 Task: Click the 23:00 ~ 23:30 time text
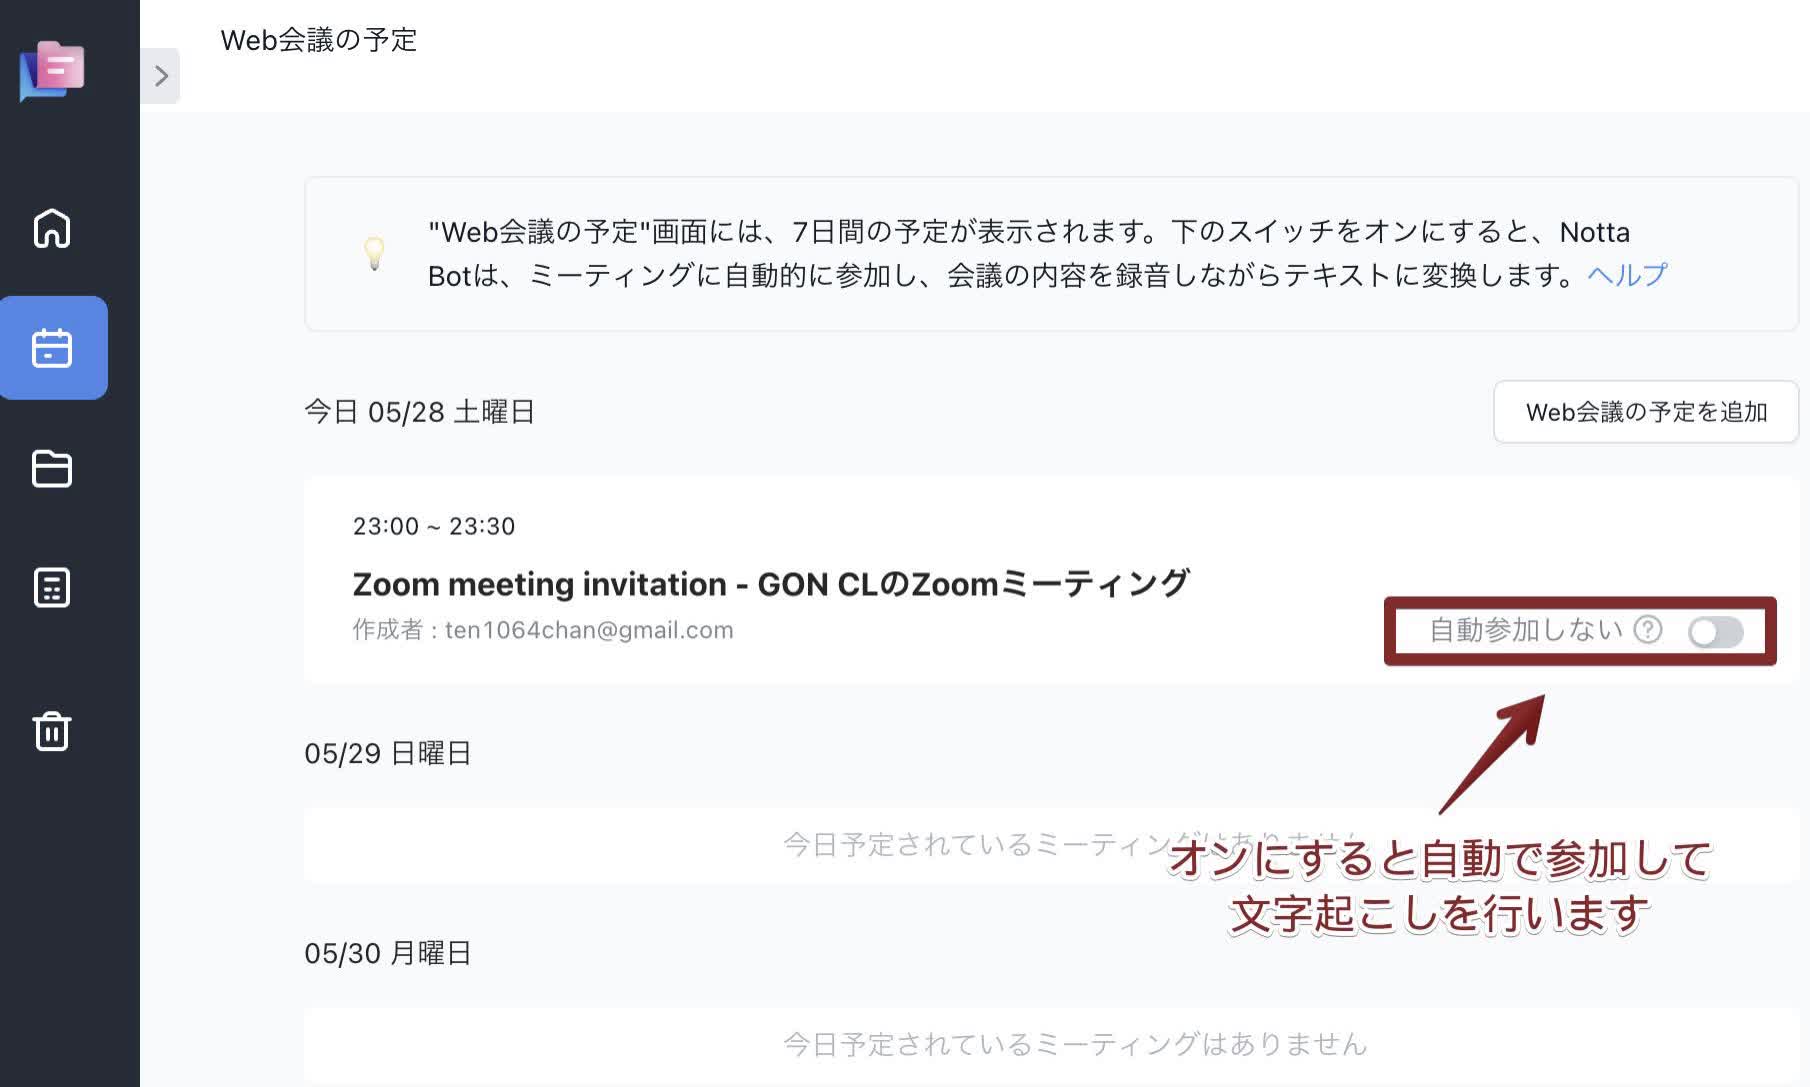(x=434, y=526)
